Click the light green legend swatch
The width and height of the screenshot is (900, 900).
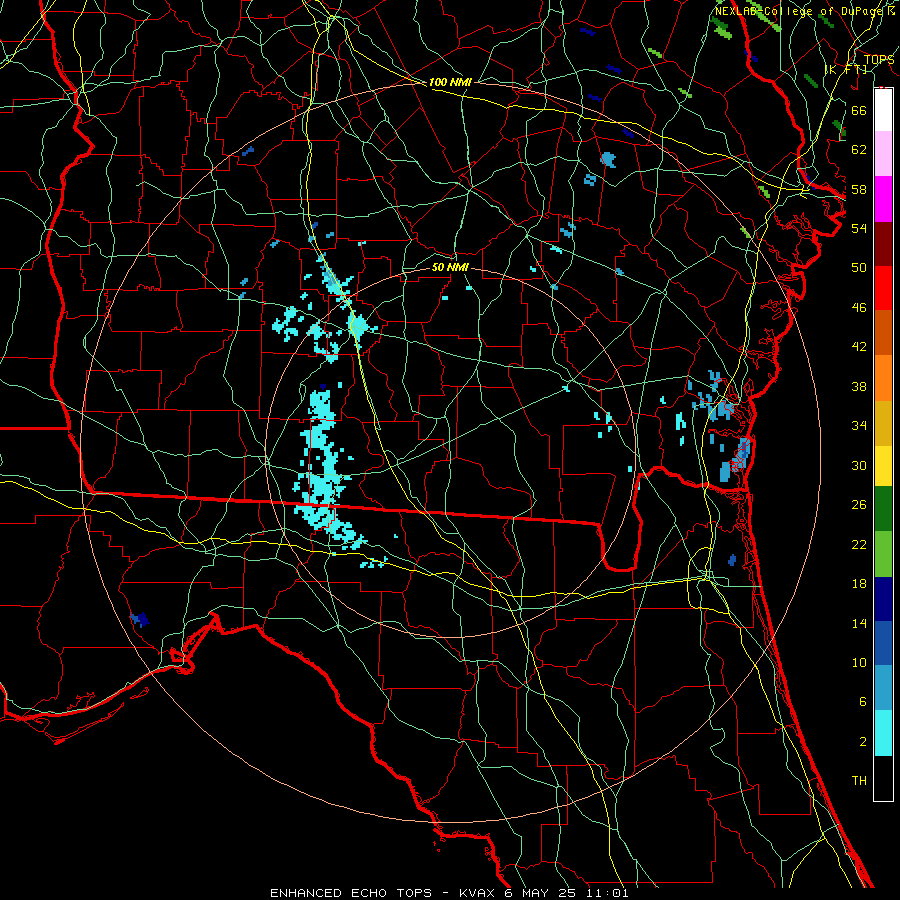click(883, 553)
